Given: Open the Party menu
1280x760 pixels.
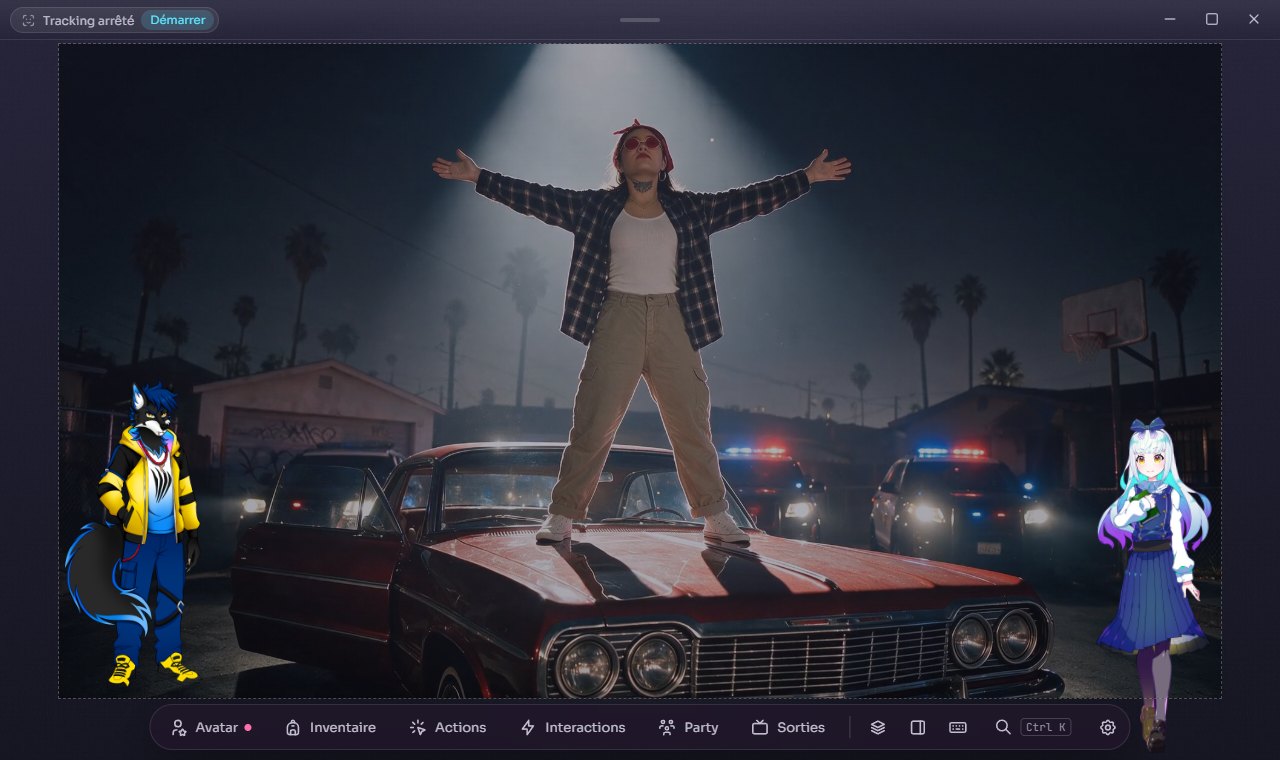Looking at the screenshot, I should 688,727.
